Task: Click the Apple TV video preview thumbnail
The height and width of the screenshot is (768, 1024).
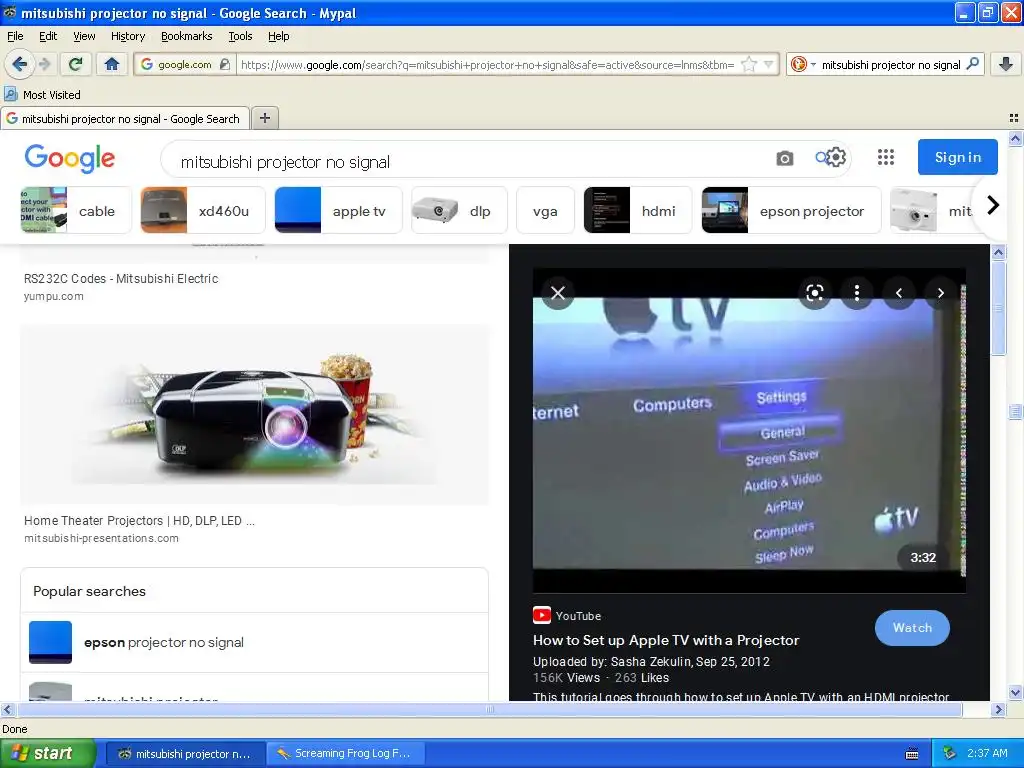Action: [749, 431]
